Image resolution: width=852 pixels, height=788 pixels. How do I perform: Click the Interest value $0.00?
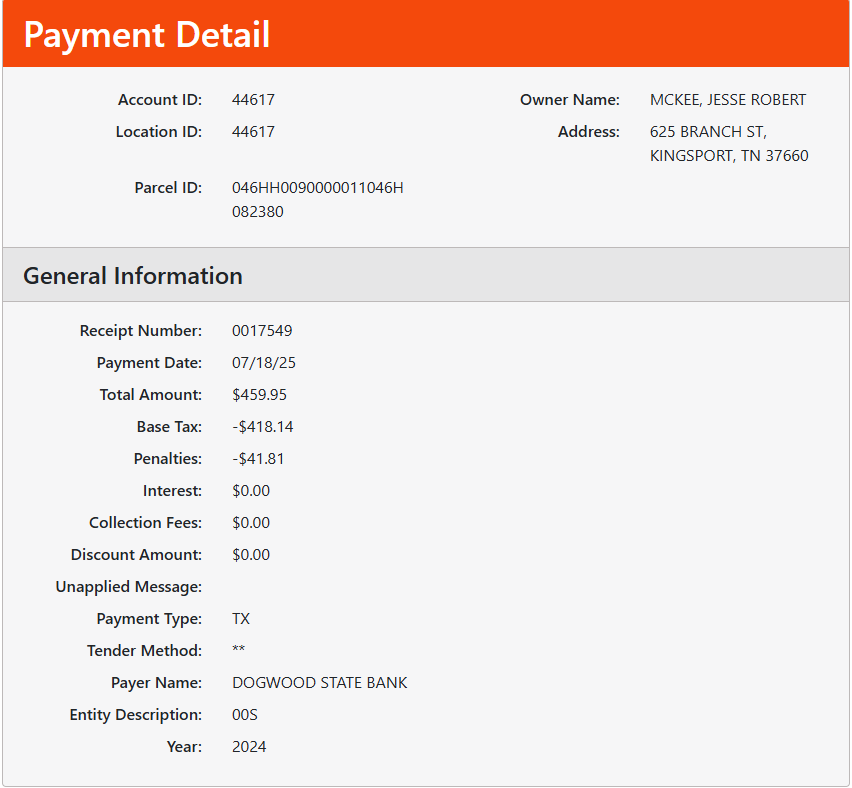click(251, 491)
